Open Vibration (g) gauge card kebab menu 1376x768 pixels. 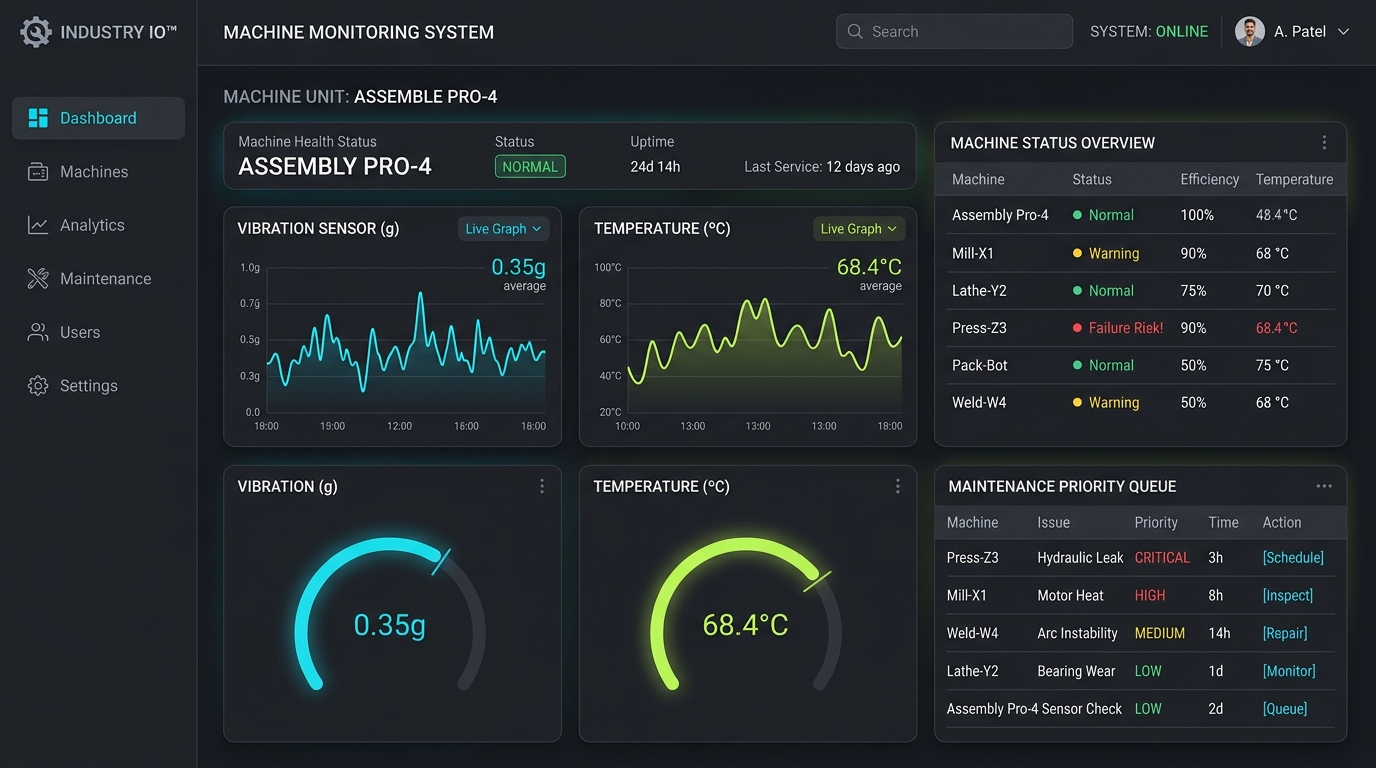[542, 486]
